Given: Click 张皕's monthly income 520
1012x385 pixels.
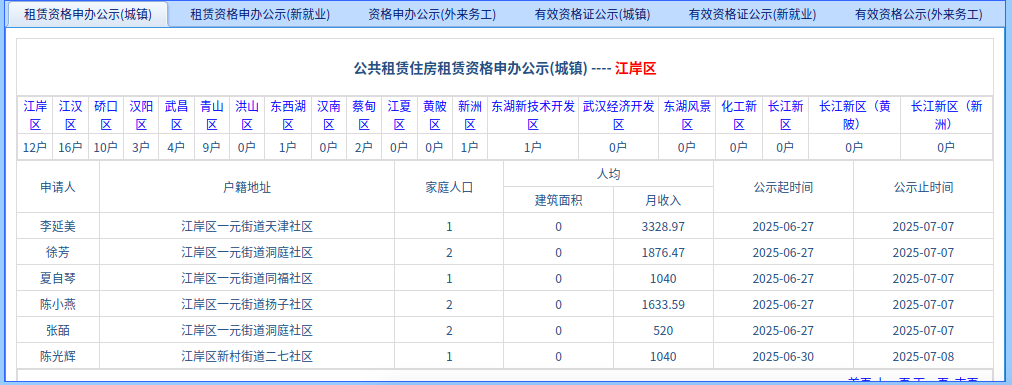Looking at the screenshot, I should tap(663, 331).
